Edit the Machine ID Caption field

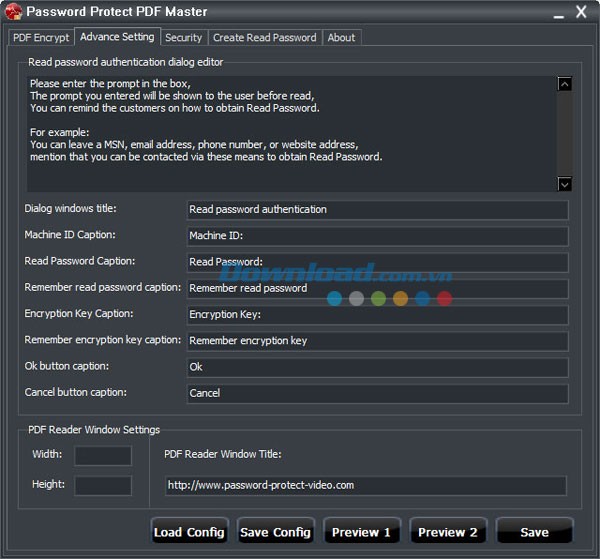pos(377,236)
